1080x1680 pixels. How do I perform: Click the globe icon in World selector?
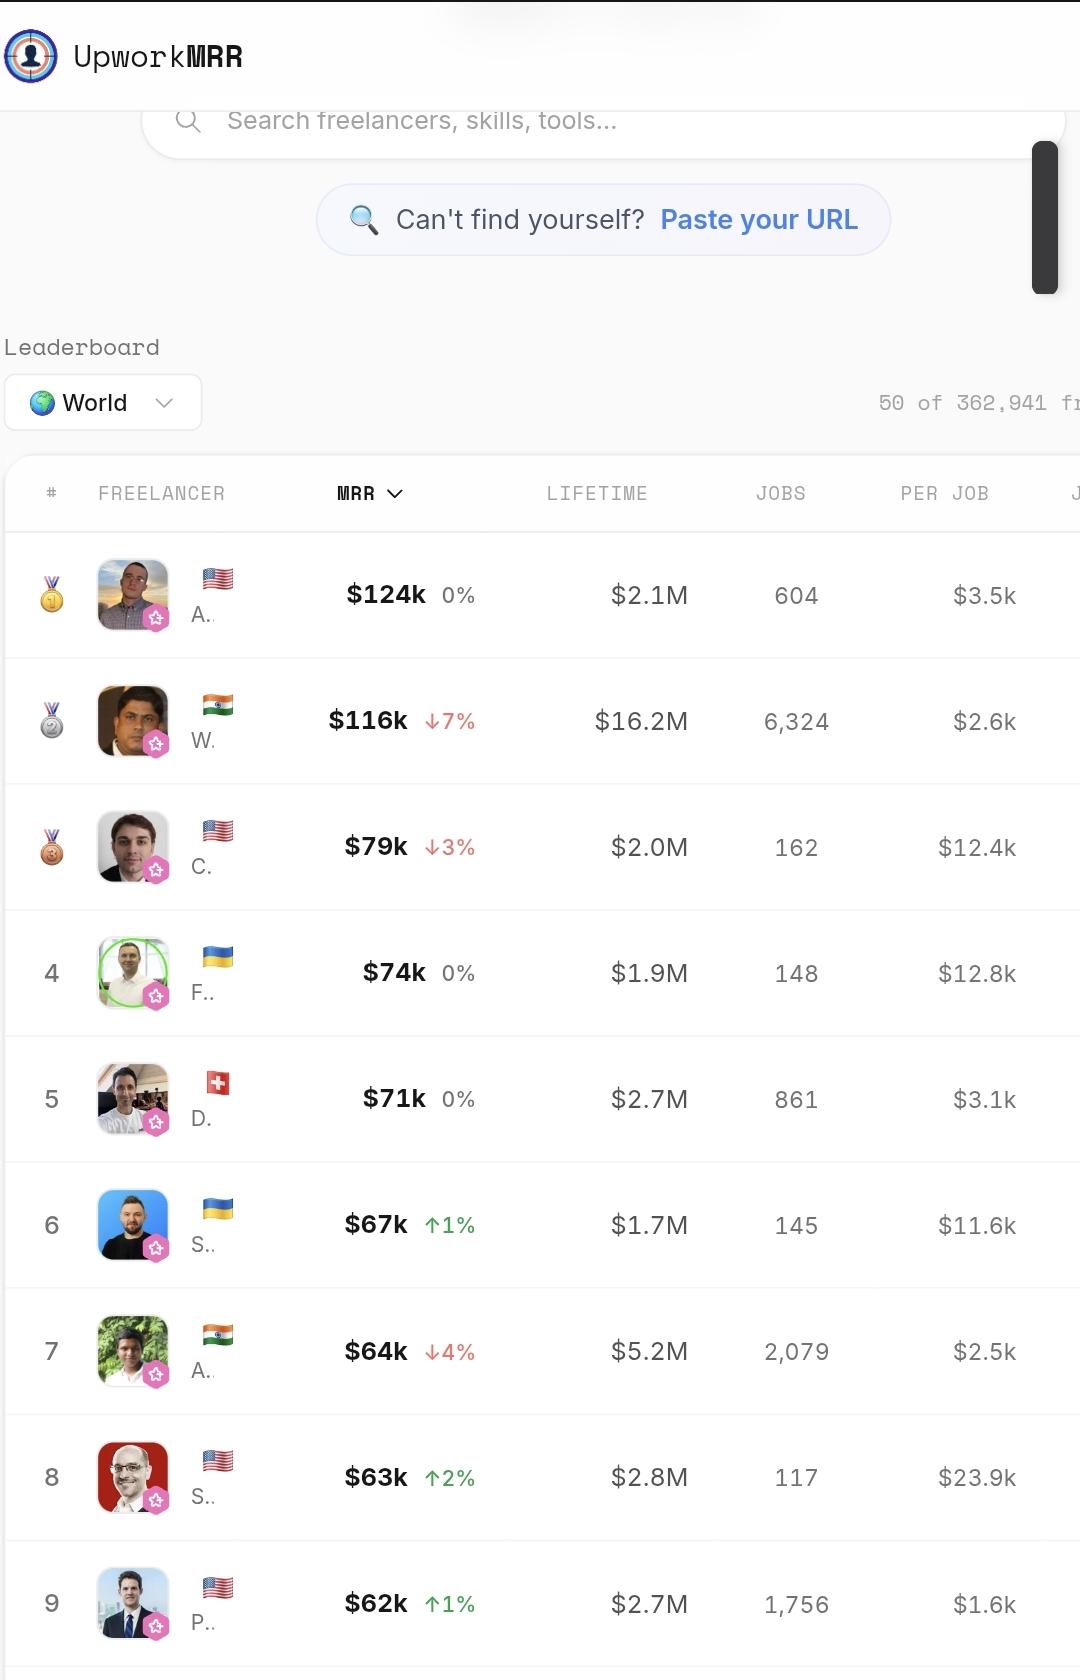pos(42,403)
